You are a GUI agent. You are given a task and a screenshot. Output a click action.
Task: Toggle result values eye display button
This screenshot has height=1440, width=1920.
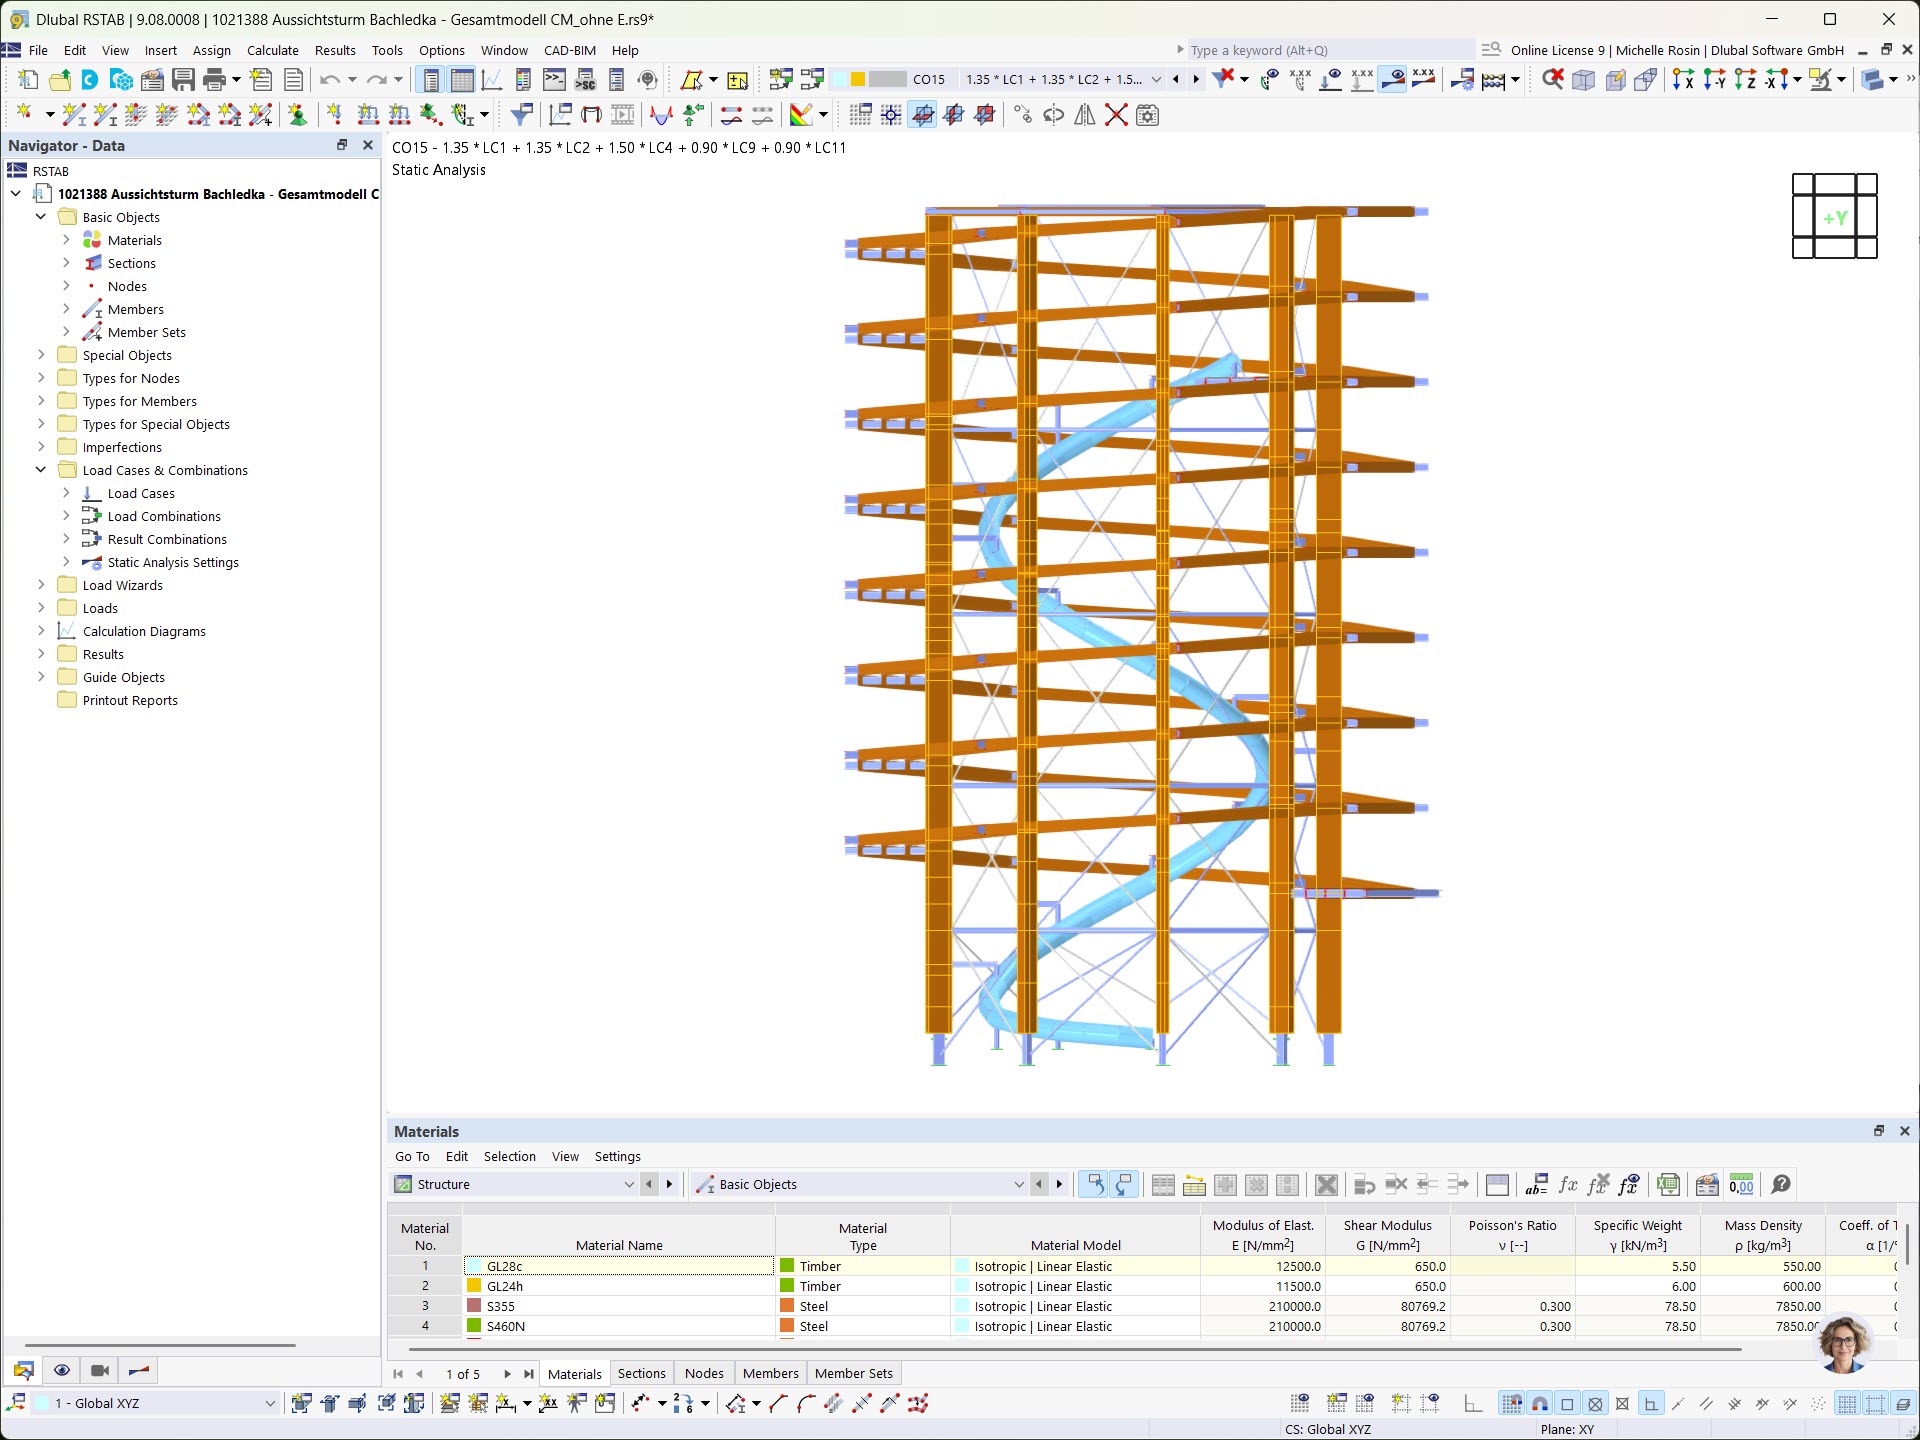pos(1392,80)
